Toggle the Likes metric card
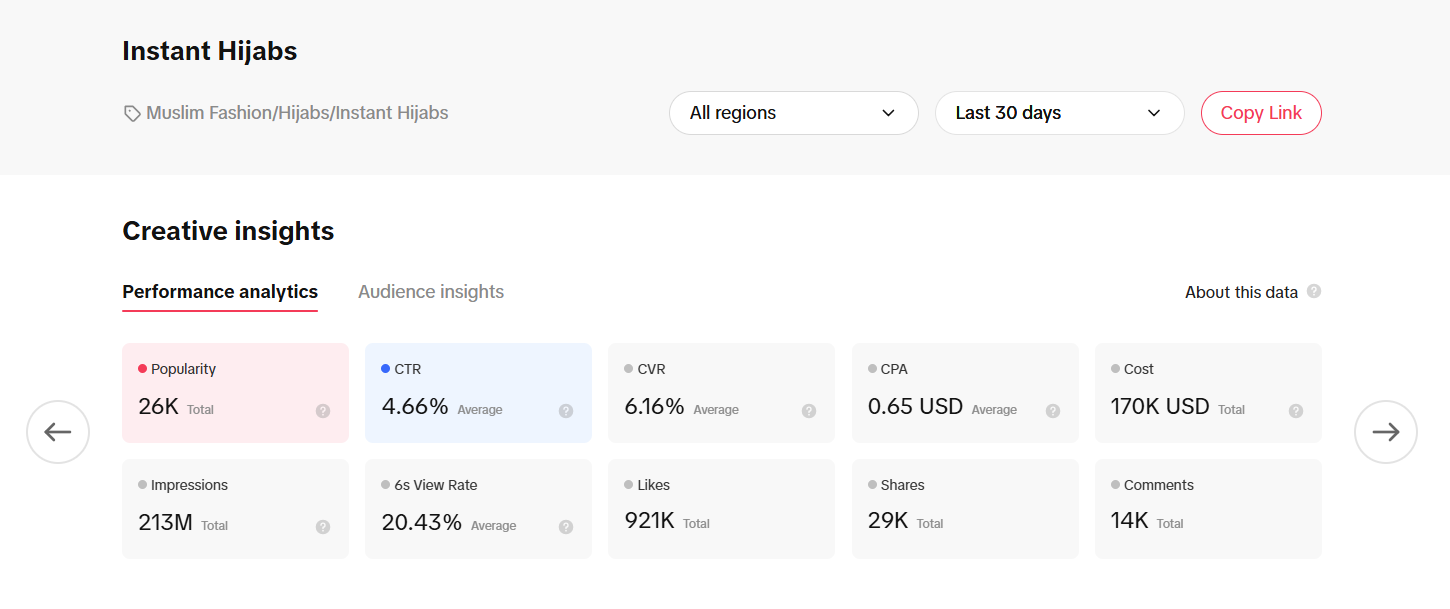The width and height of the screenshot is (1450, 609). click(721, 509)
